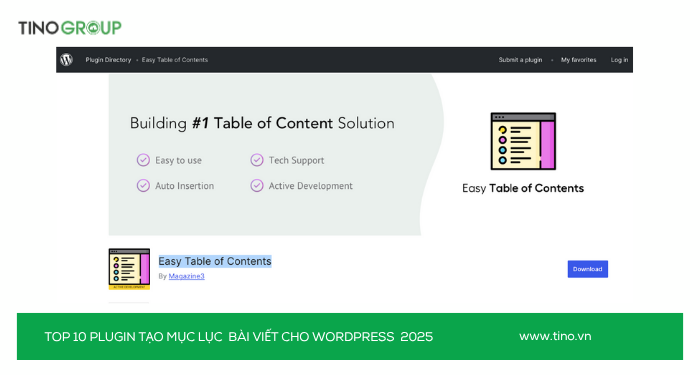Open the Magazine3 author link
Screen dimensions: 700x375
[x=187, y=276]
